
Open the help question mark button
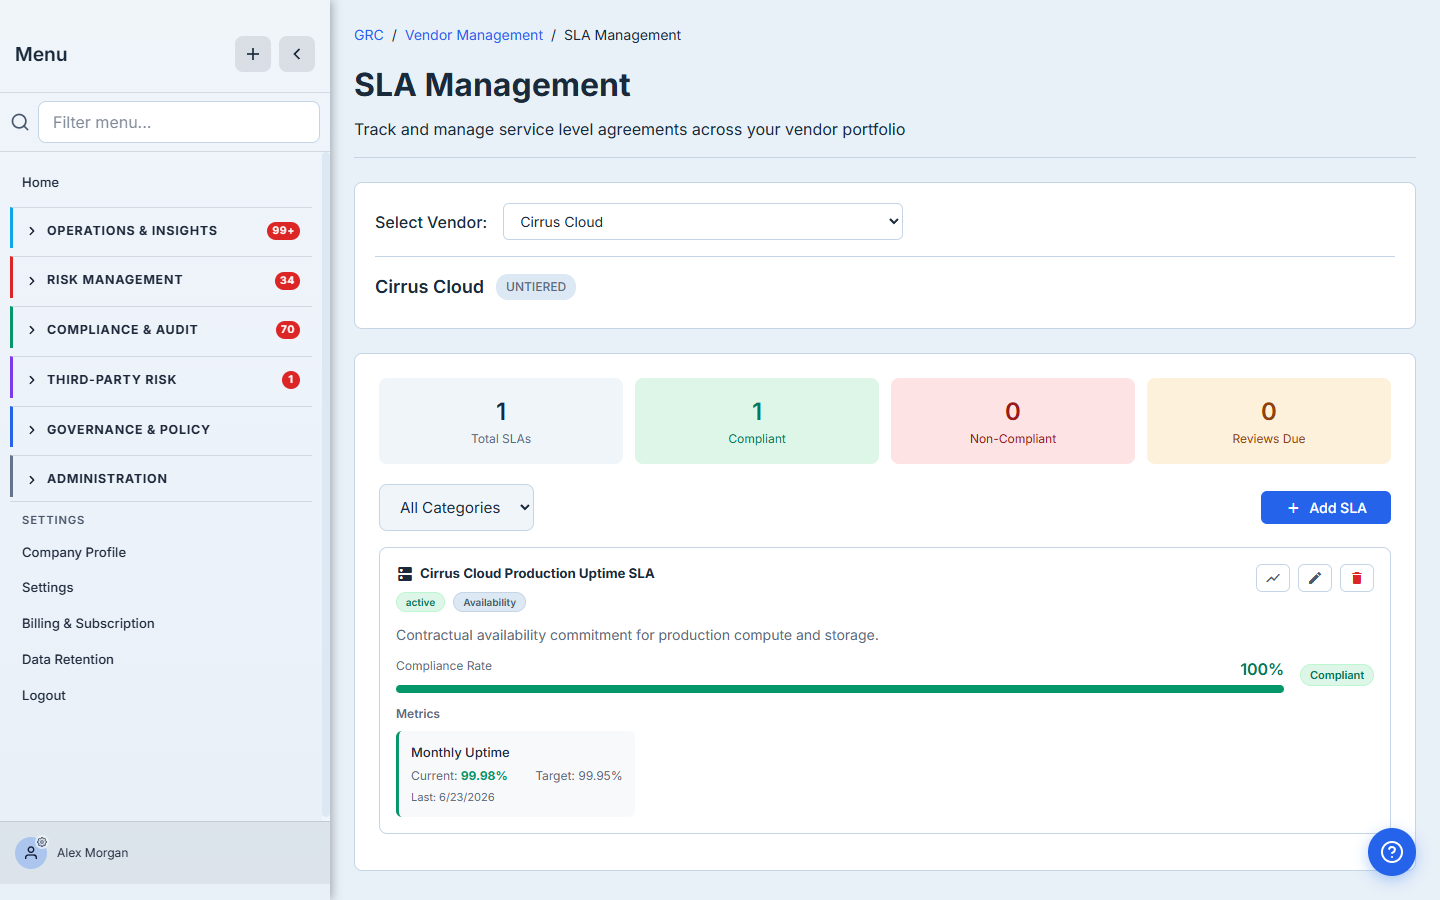[x=1392, y=852]
